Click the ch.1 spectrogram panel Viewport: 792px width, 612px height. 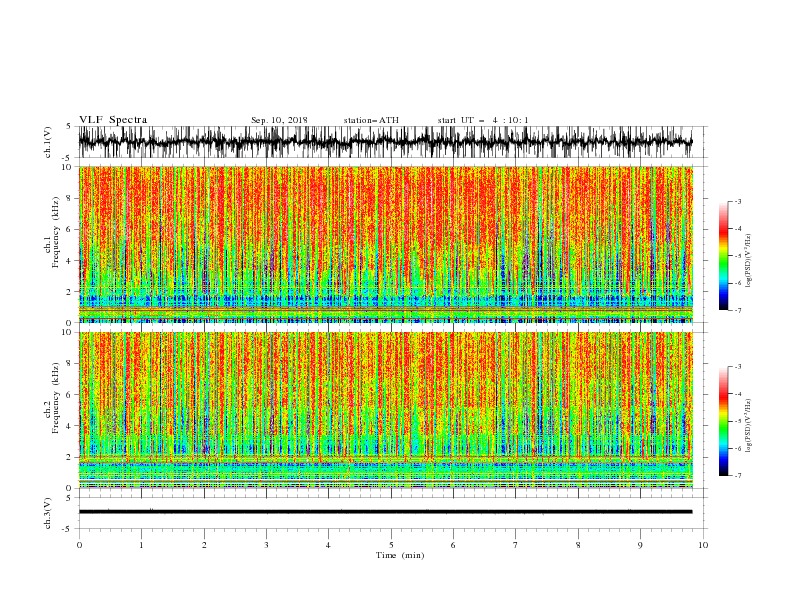pos(385,244)
